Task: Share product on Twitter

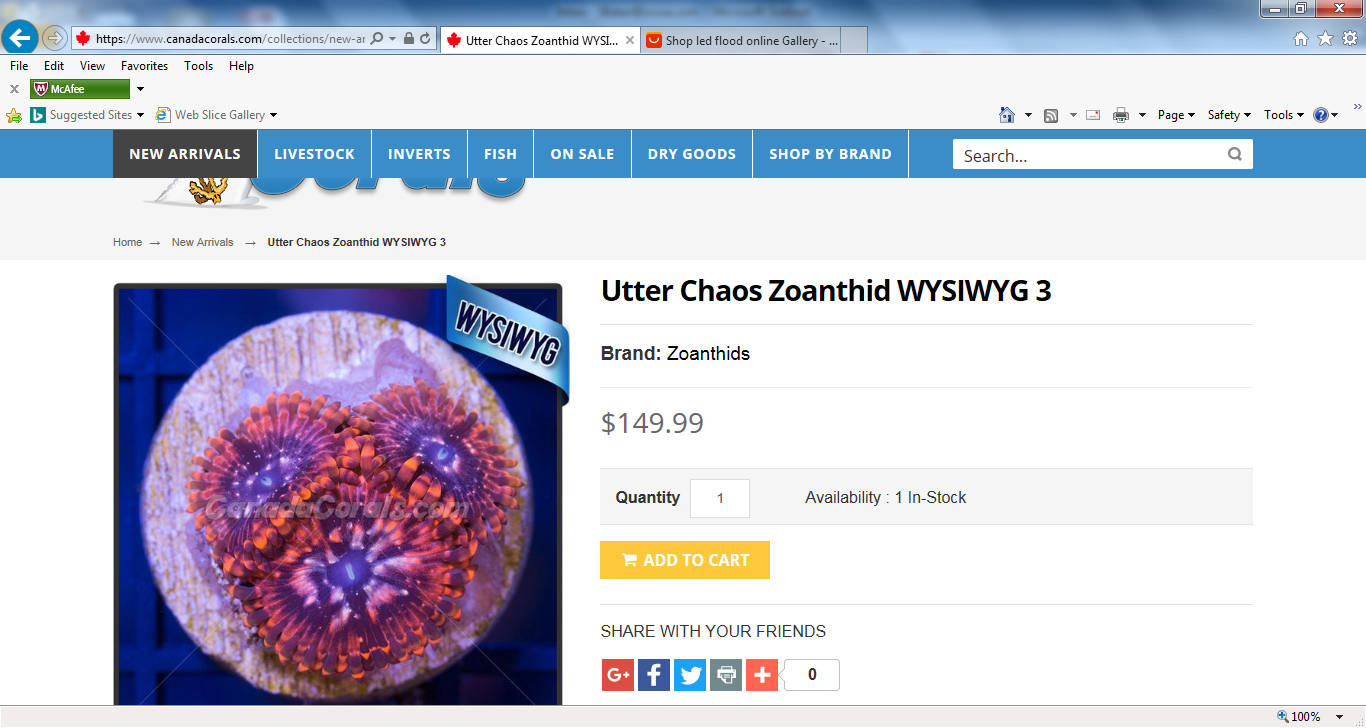Action: pos(689,675)
